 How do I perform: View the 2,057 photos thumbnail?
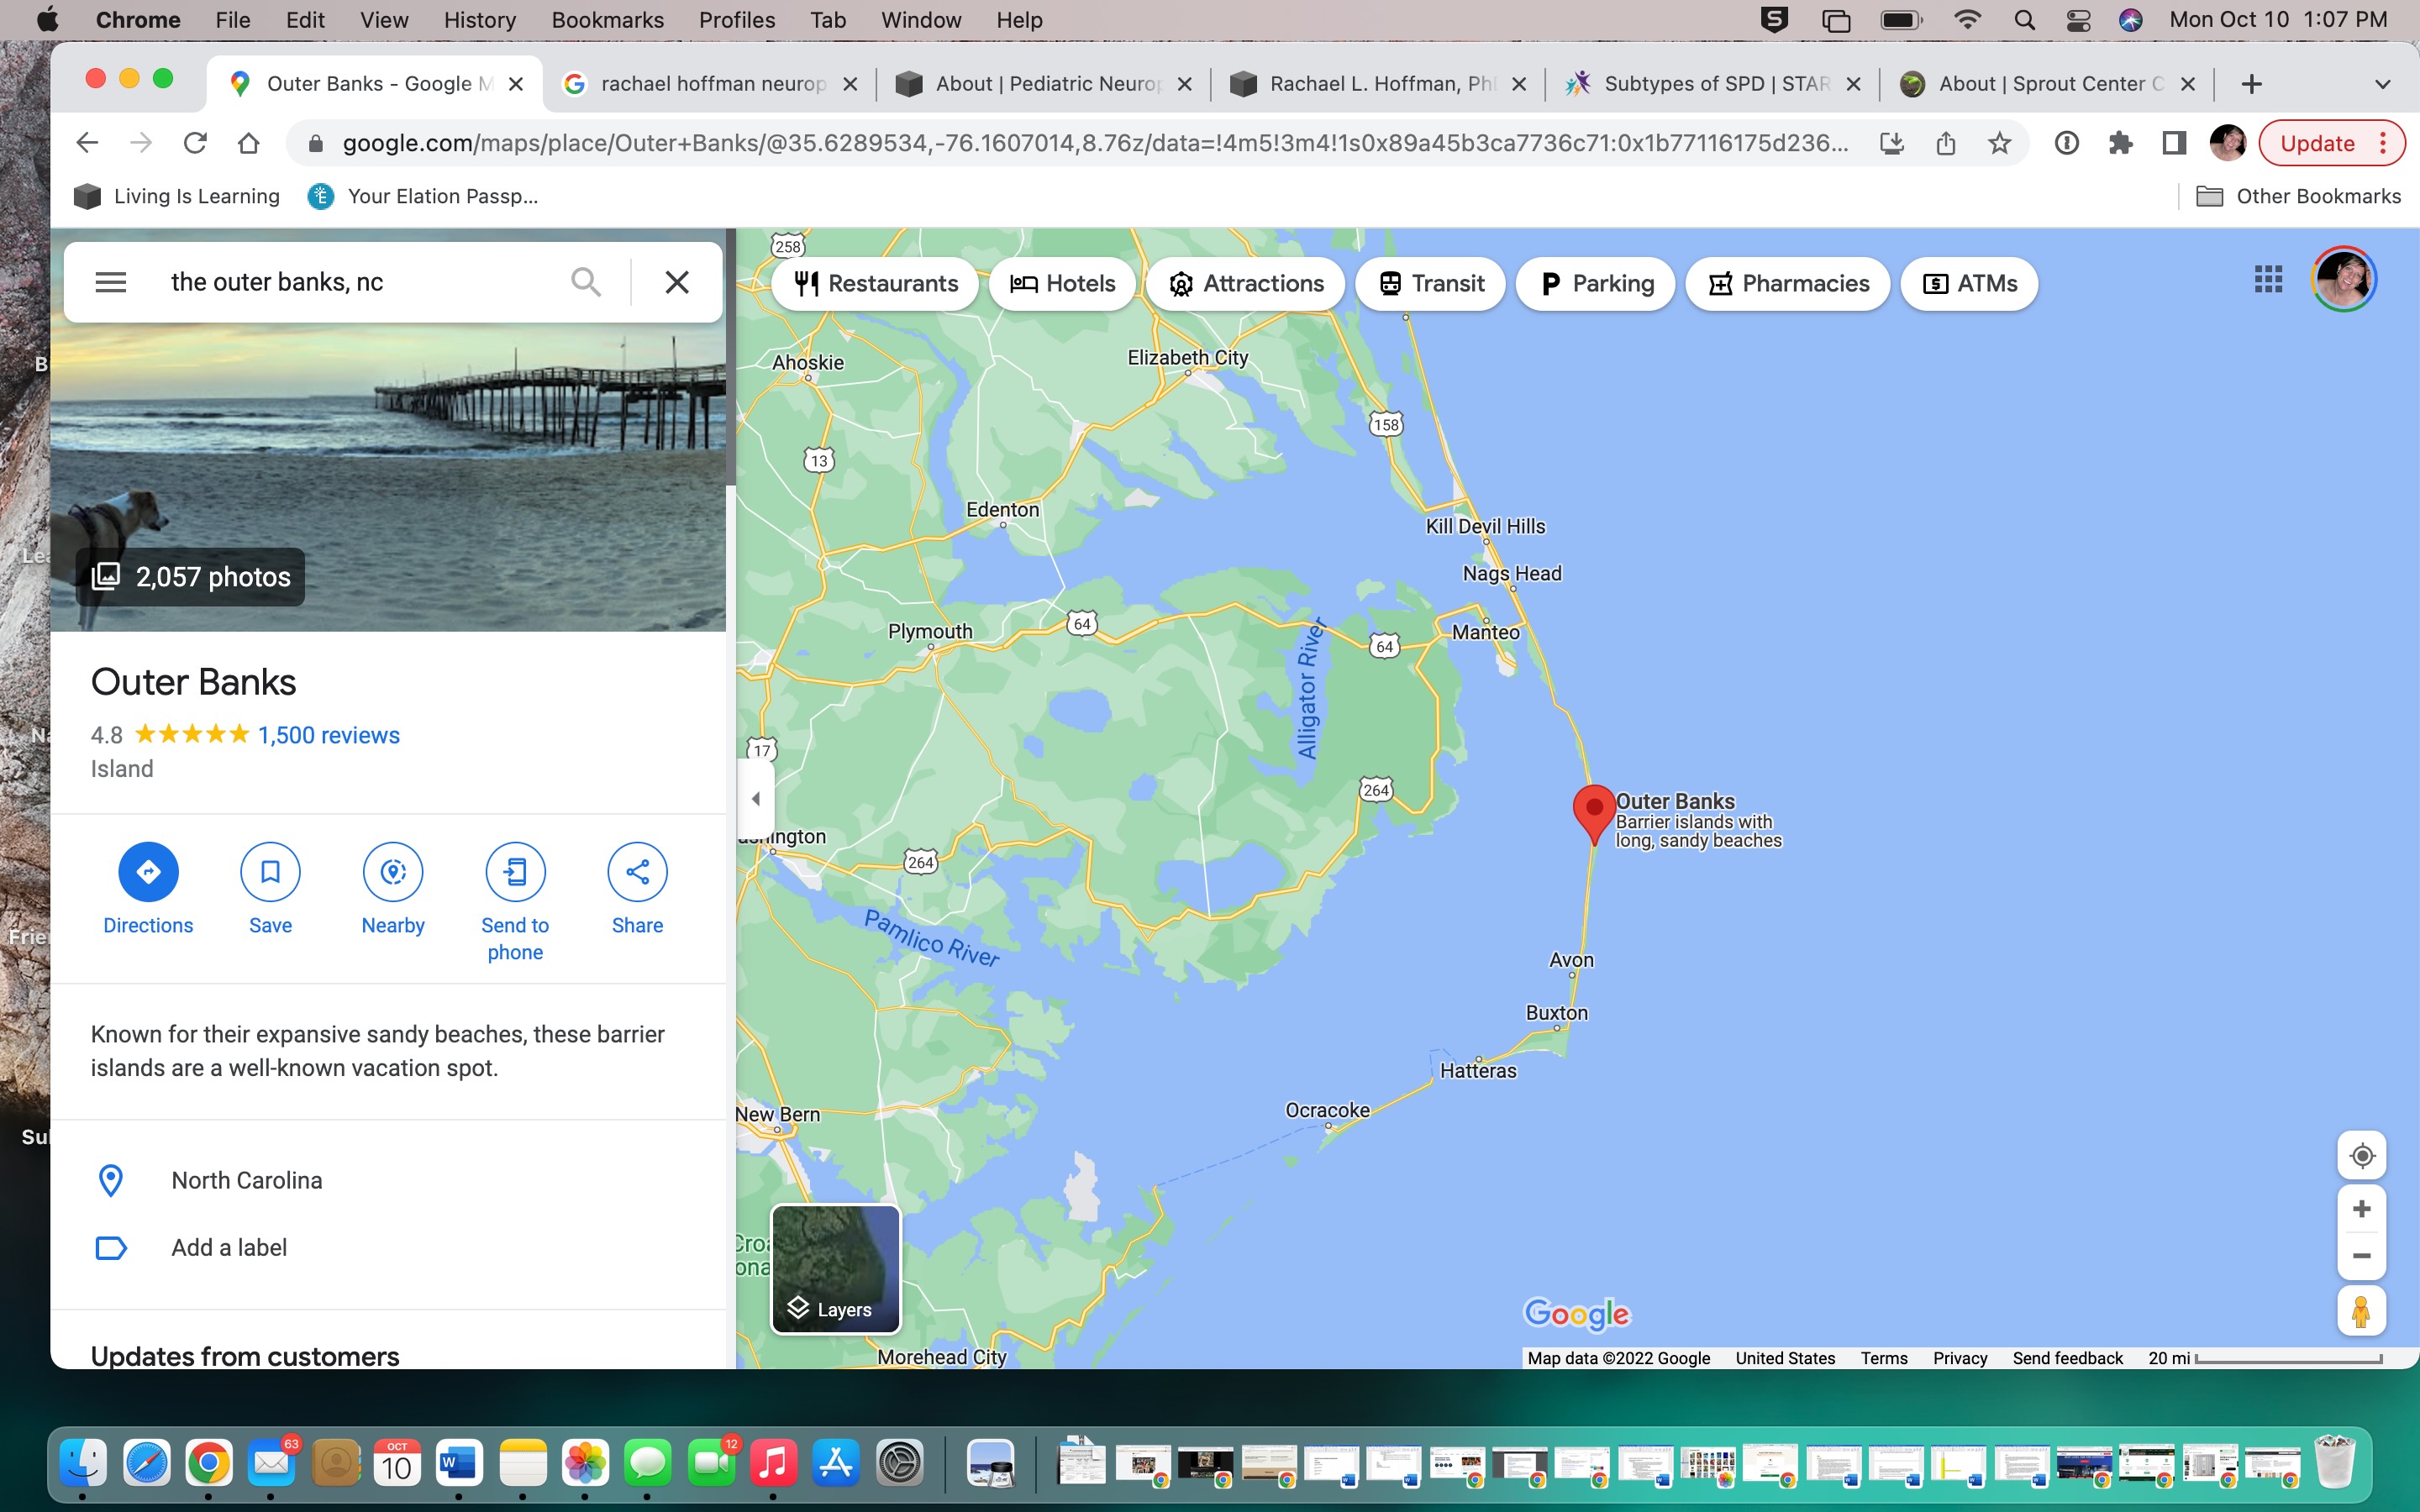191,577
